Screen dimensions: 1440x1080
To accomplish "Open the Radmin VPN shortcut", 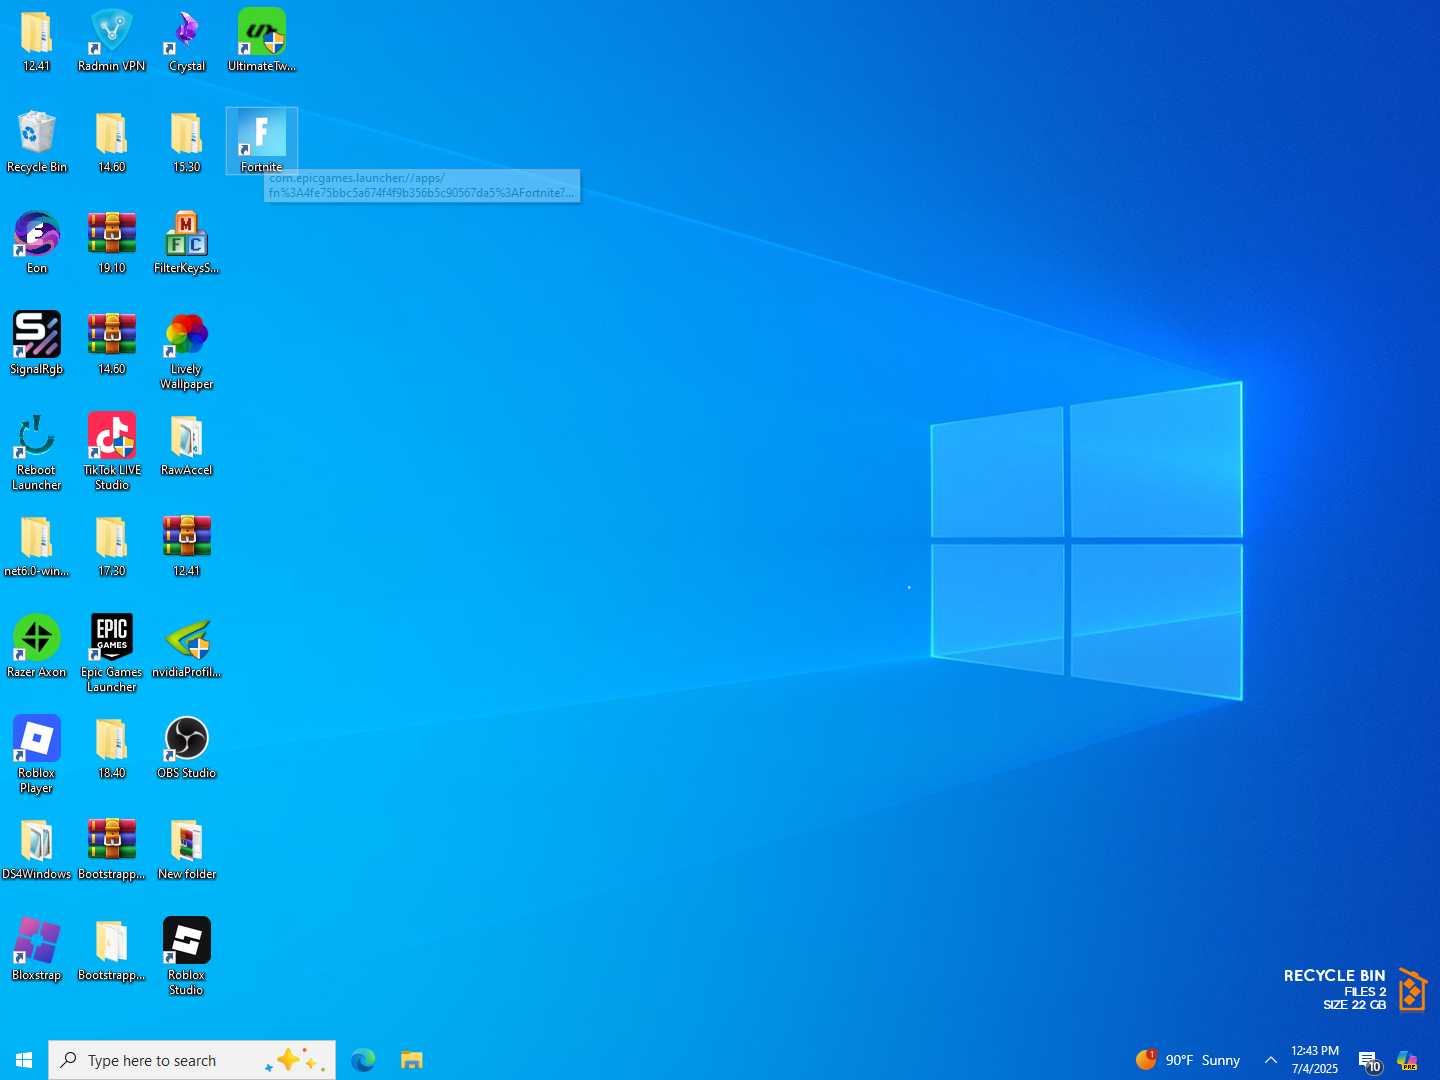I will [112, 41].
